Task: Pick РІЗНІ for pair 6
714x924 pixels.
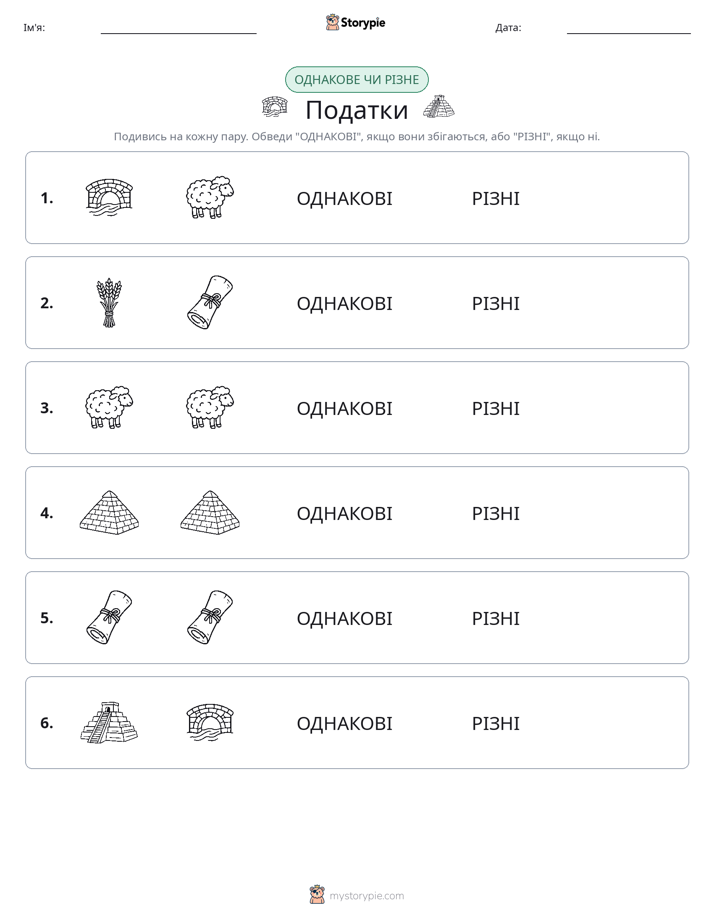Action: 495,723
